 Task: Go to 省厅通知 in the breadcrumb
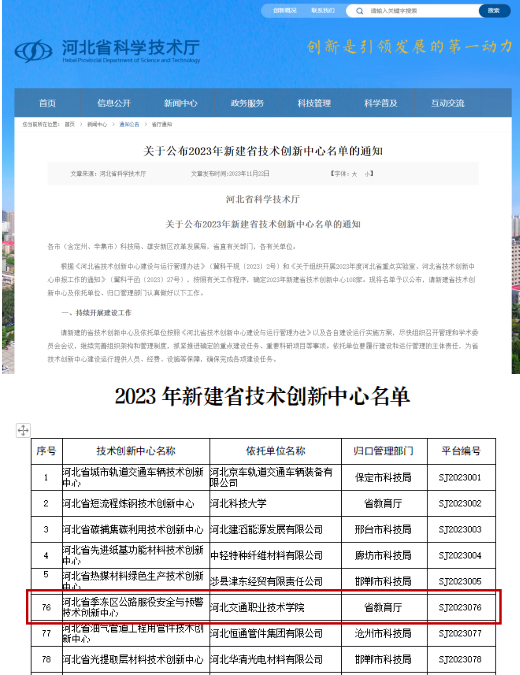(162, 124)
